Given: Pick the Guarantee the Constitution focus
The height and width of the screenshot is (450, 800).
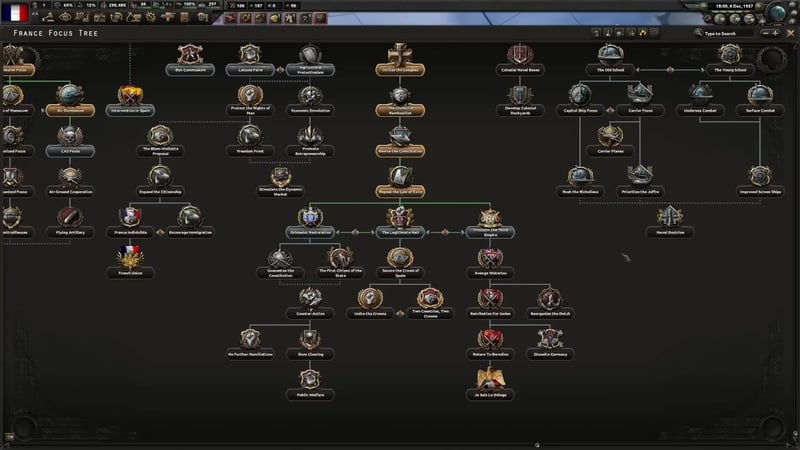Looking at the screenshot, I should tap(280, 263).
